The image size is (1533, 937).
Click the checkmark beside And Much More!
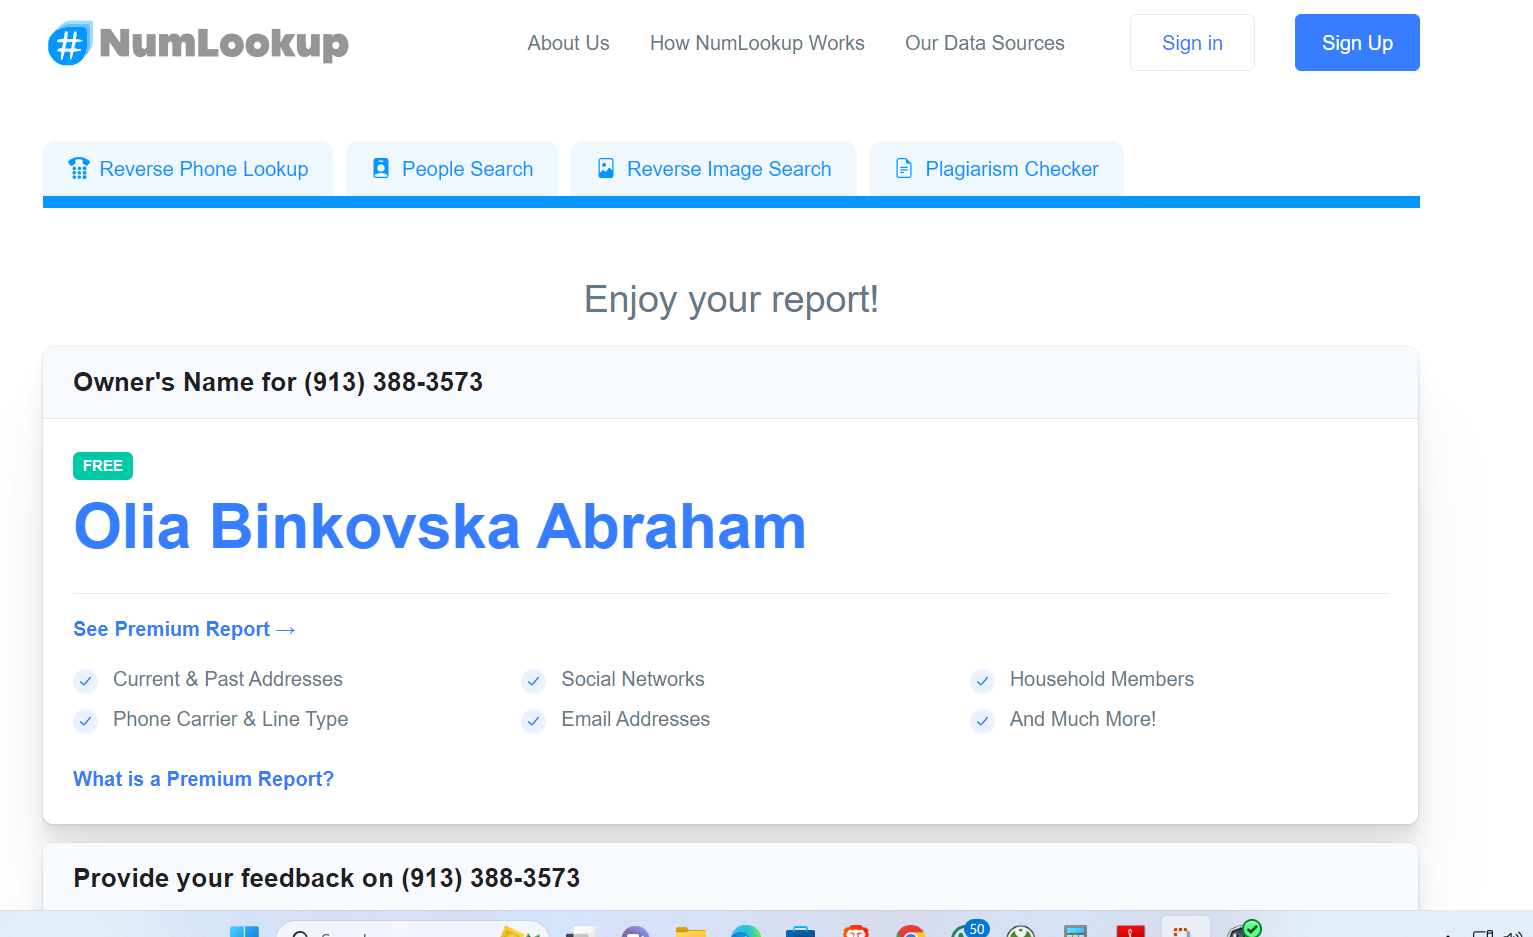click(x=983, y=721)
